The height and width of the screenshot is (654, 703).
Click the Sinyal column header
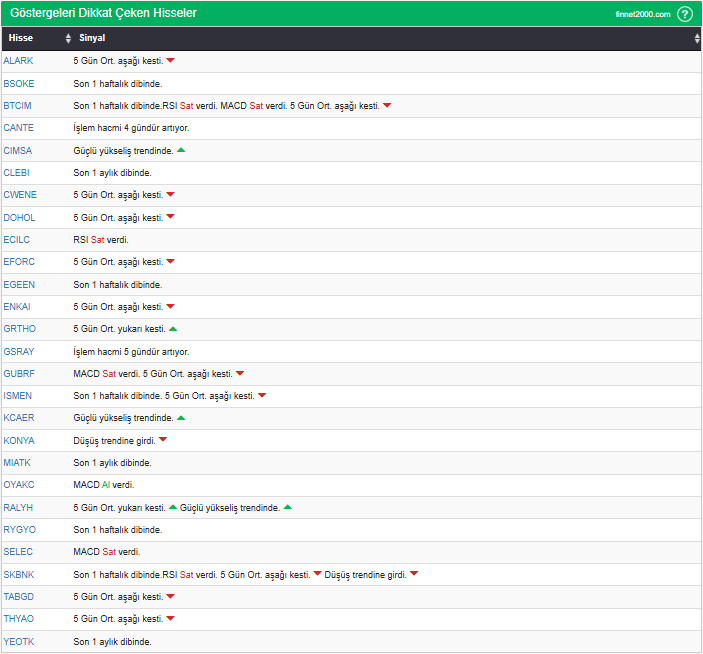tap(92, 38)
